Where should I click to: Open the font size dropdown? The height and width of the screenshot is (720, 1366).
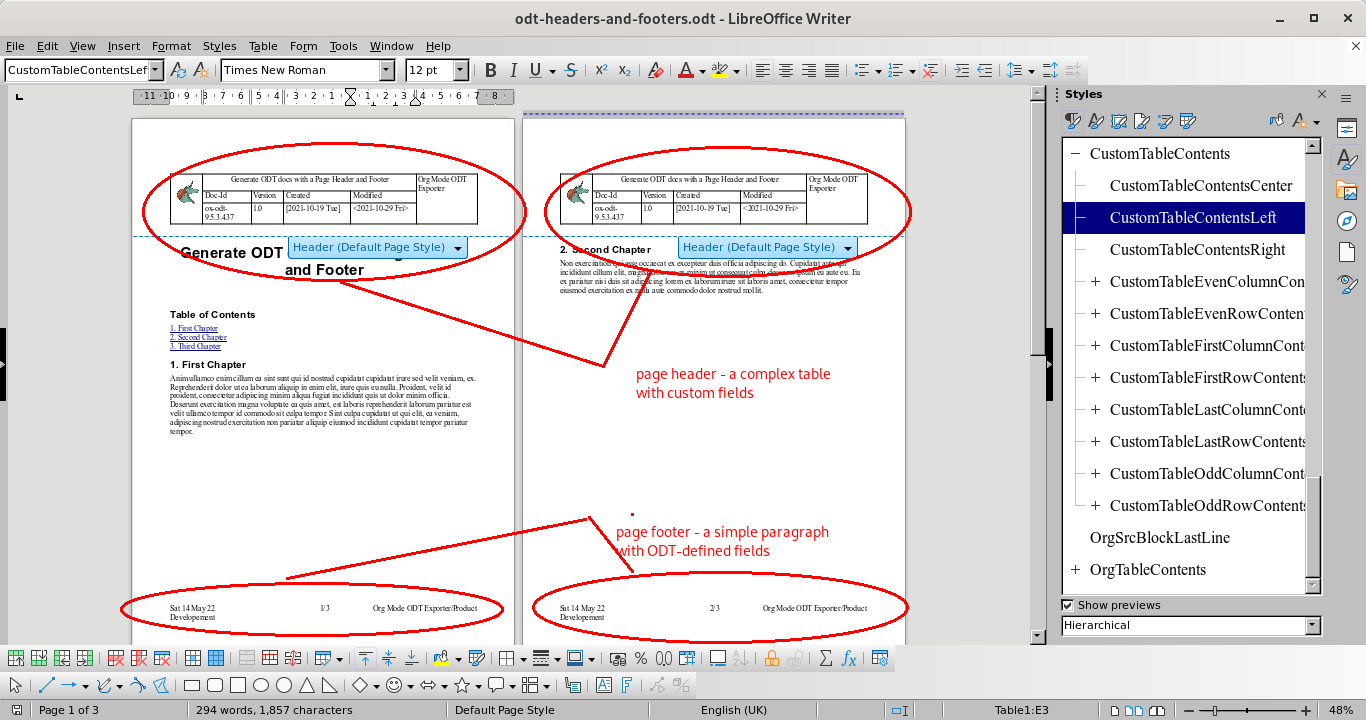[x=461, y=70]
